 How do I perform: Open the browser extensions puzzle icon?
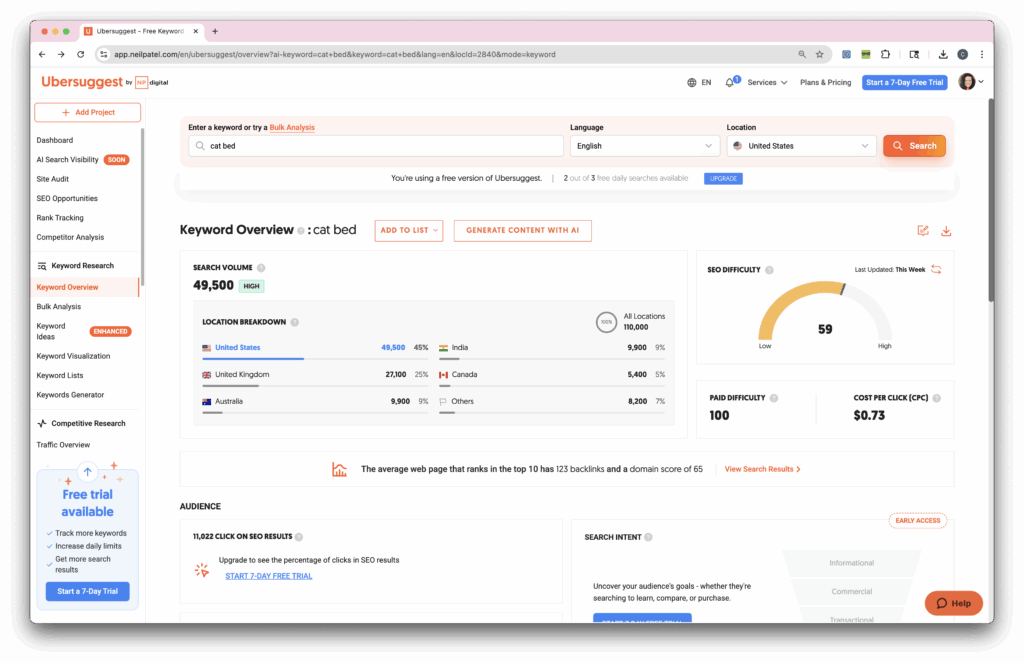pos(886,55)
